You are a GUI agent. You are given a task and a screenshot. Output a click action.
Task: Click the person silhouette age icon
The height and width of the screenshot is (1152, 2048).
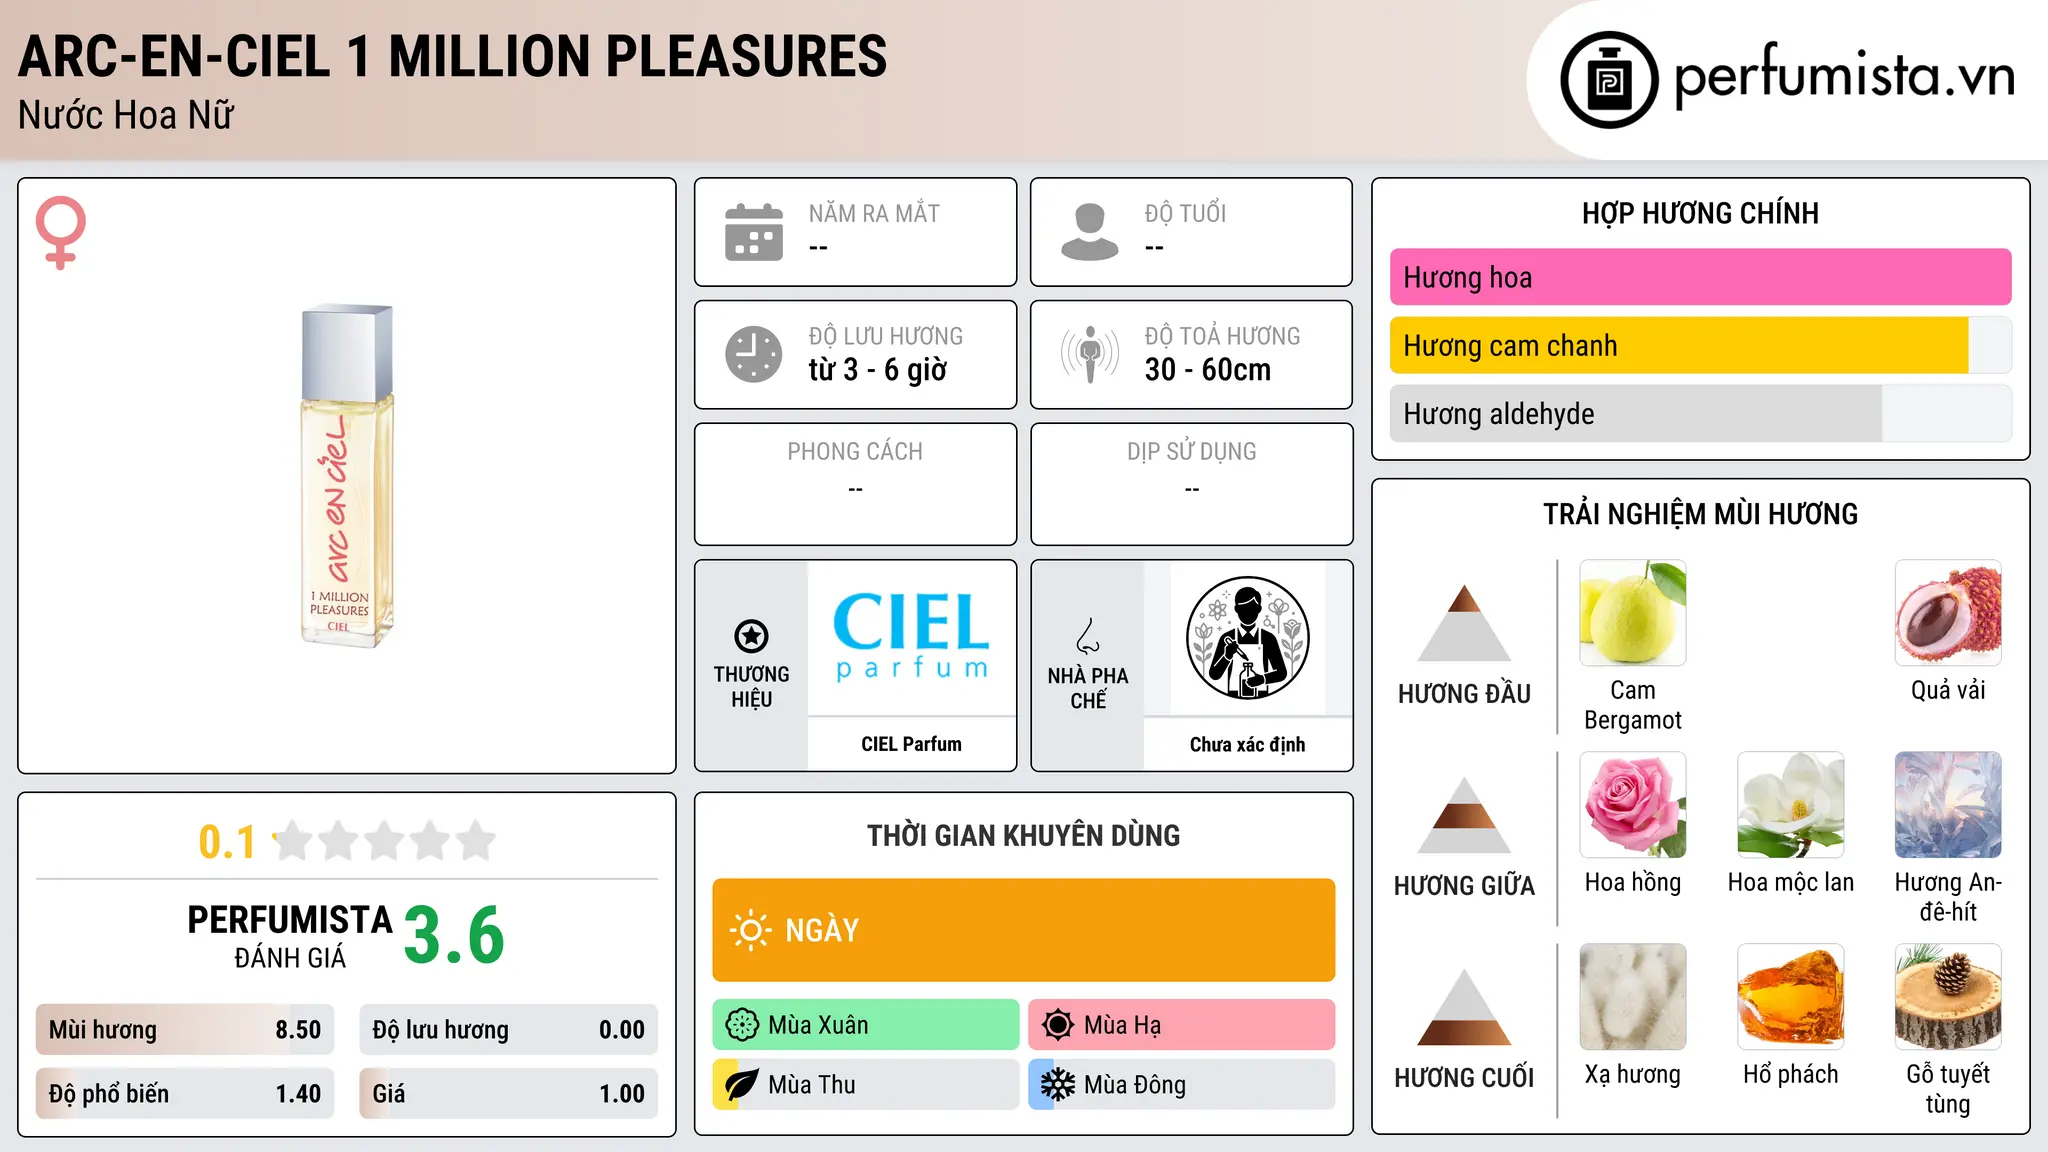click(x=1090, y=232)
